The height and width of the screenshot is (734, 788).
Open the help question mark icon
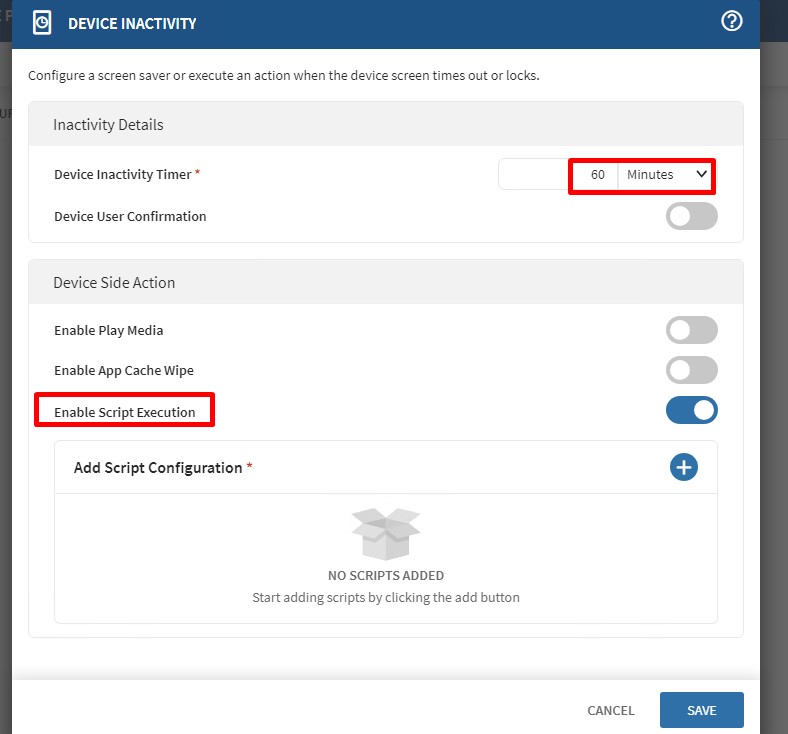[732, 21]
